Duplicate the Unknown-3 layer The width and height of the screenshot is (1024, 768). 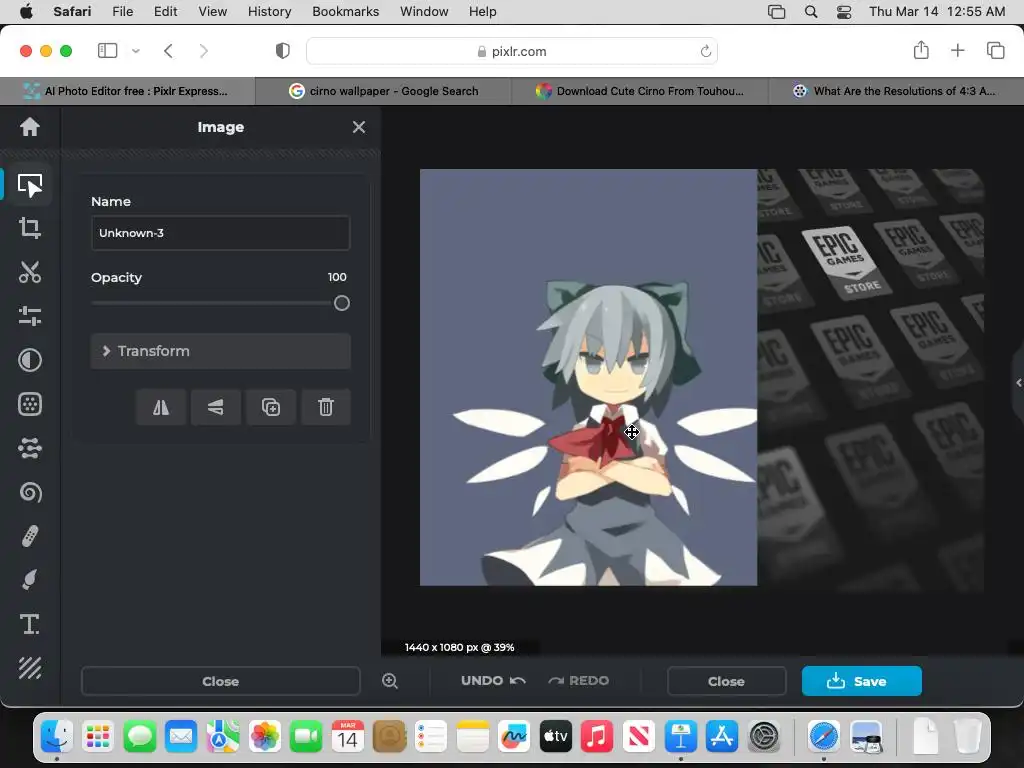270,408
